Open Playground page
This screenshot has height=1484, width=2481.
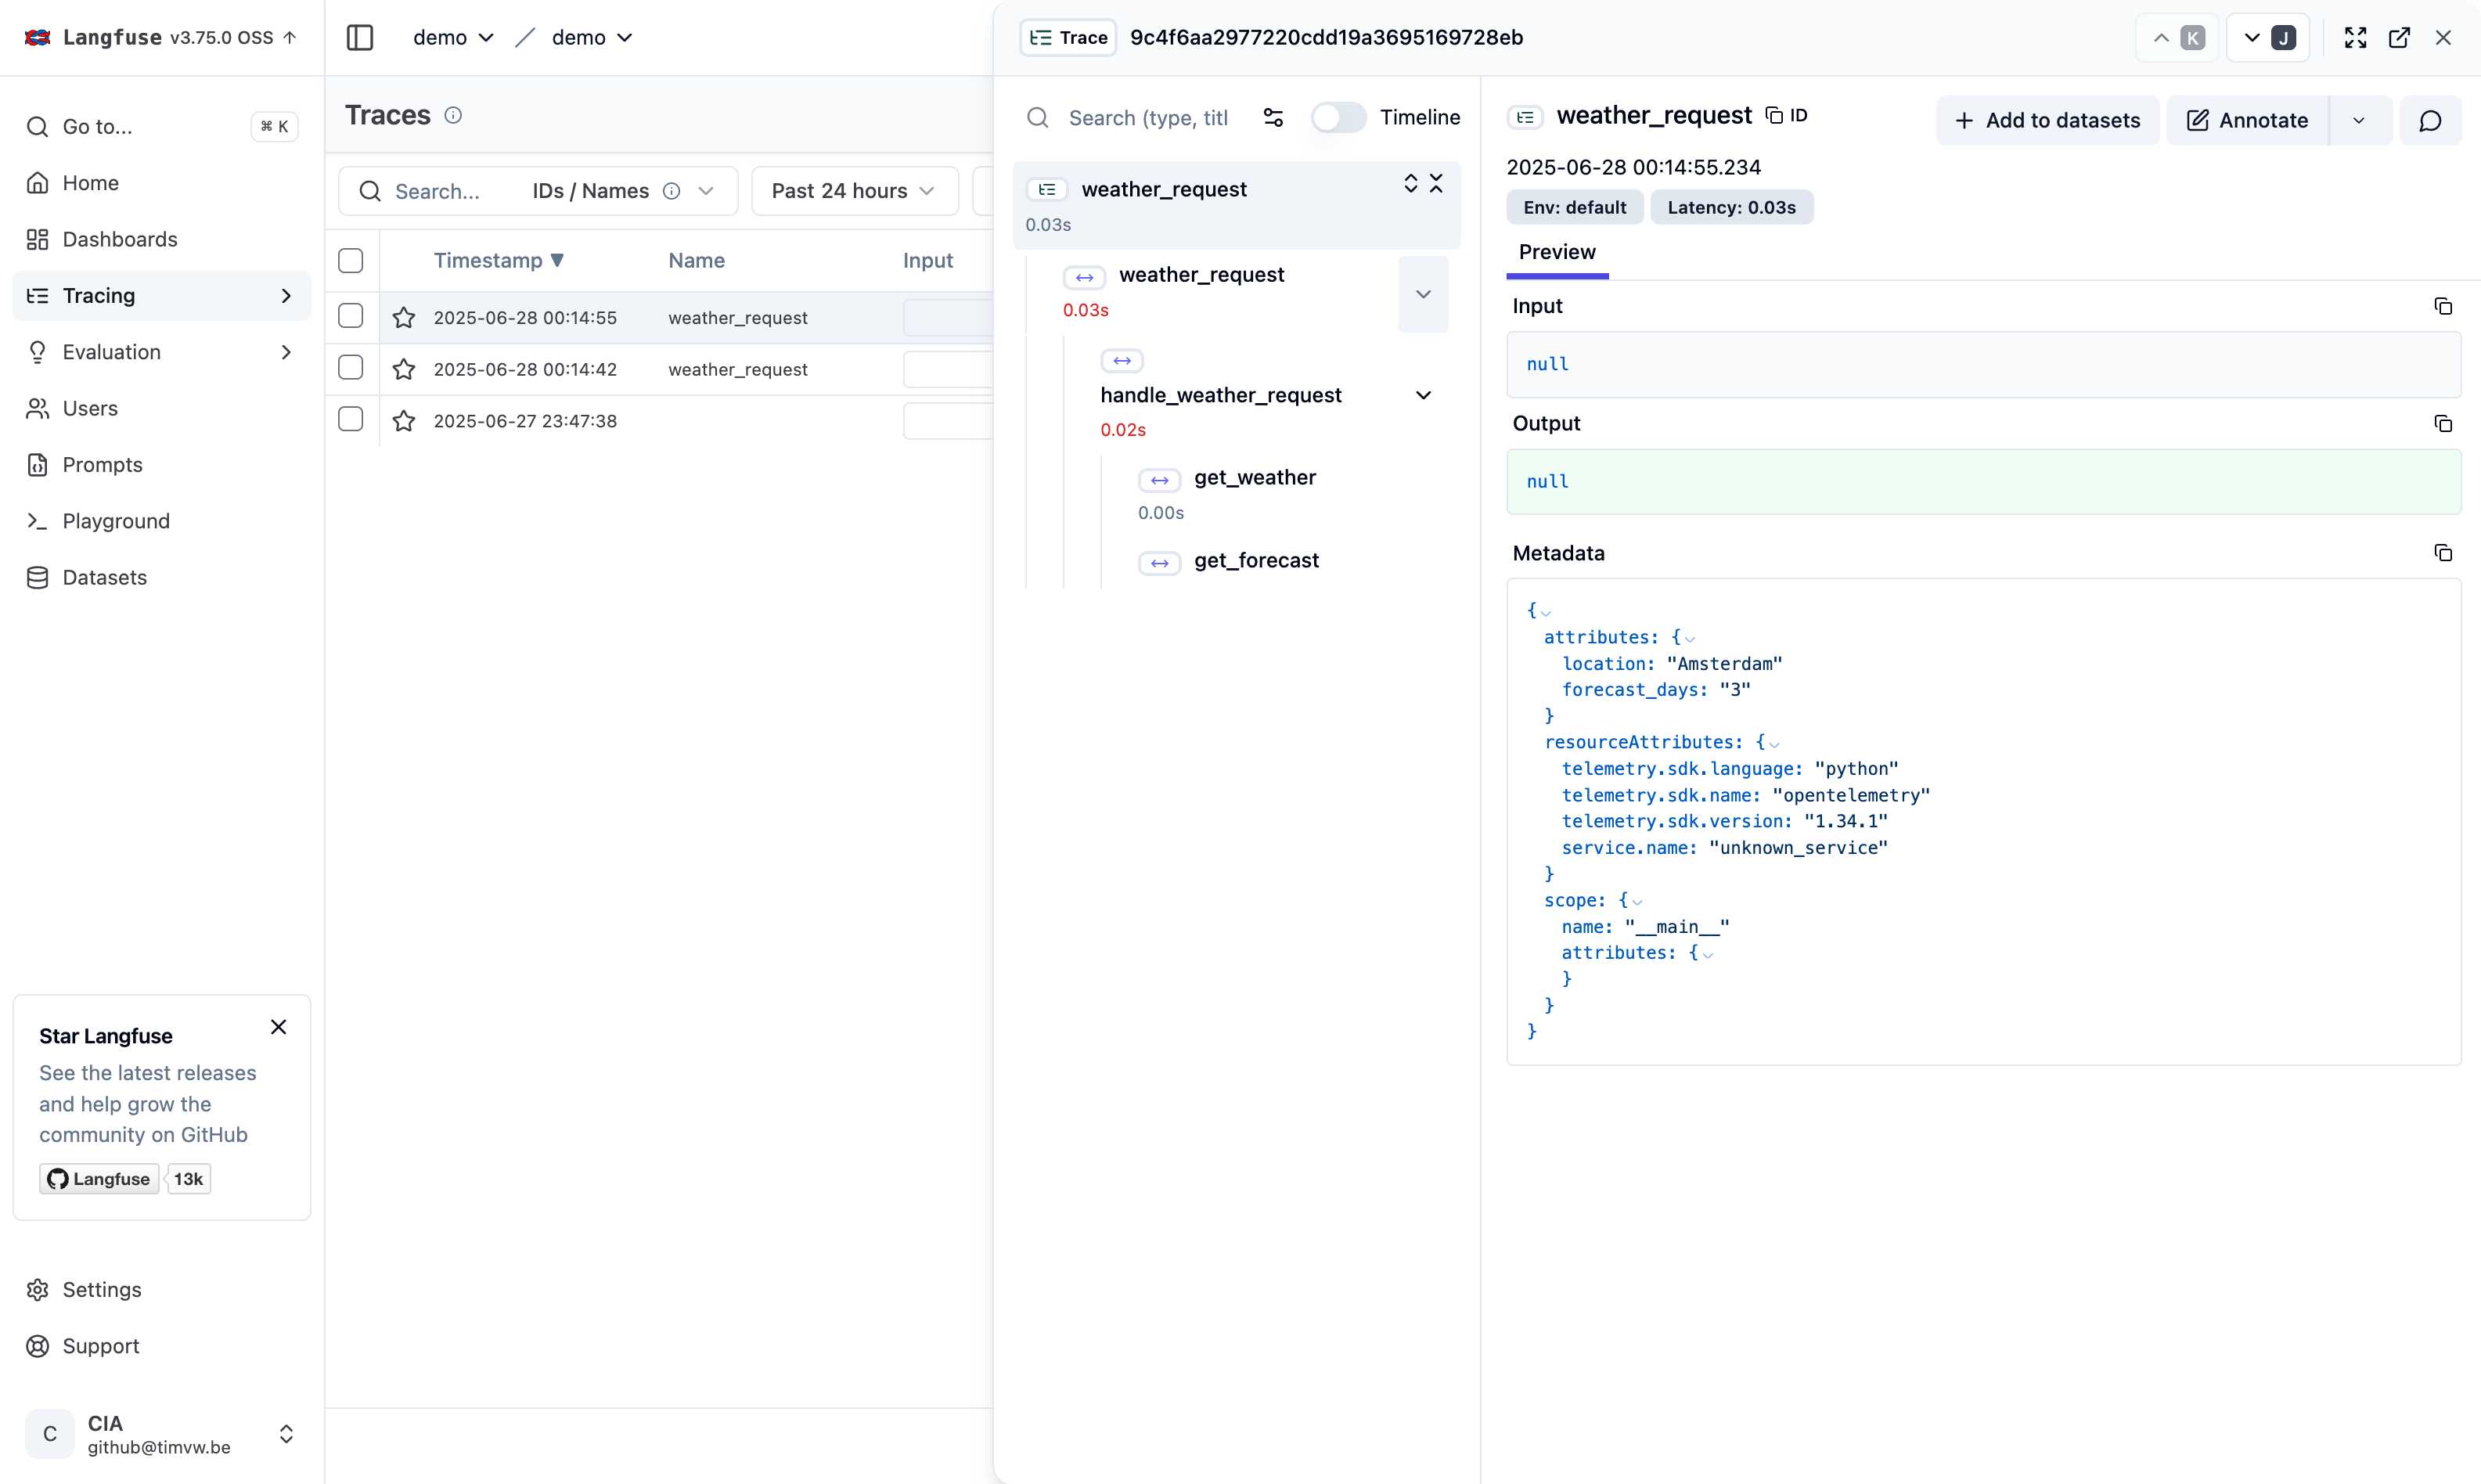(161, 521)
